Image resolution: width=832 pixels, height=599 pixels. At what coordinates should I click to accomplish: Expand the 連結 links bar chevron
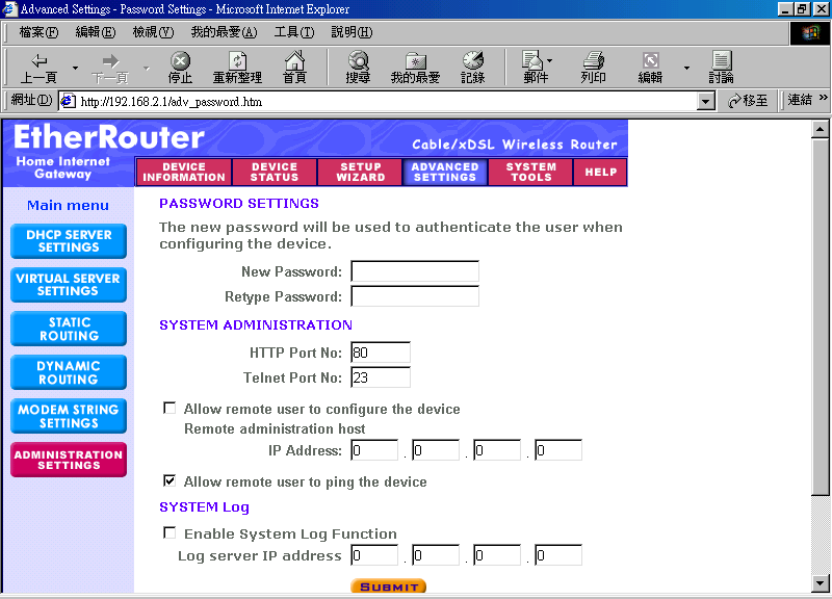822,98
